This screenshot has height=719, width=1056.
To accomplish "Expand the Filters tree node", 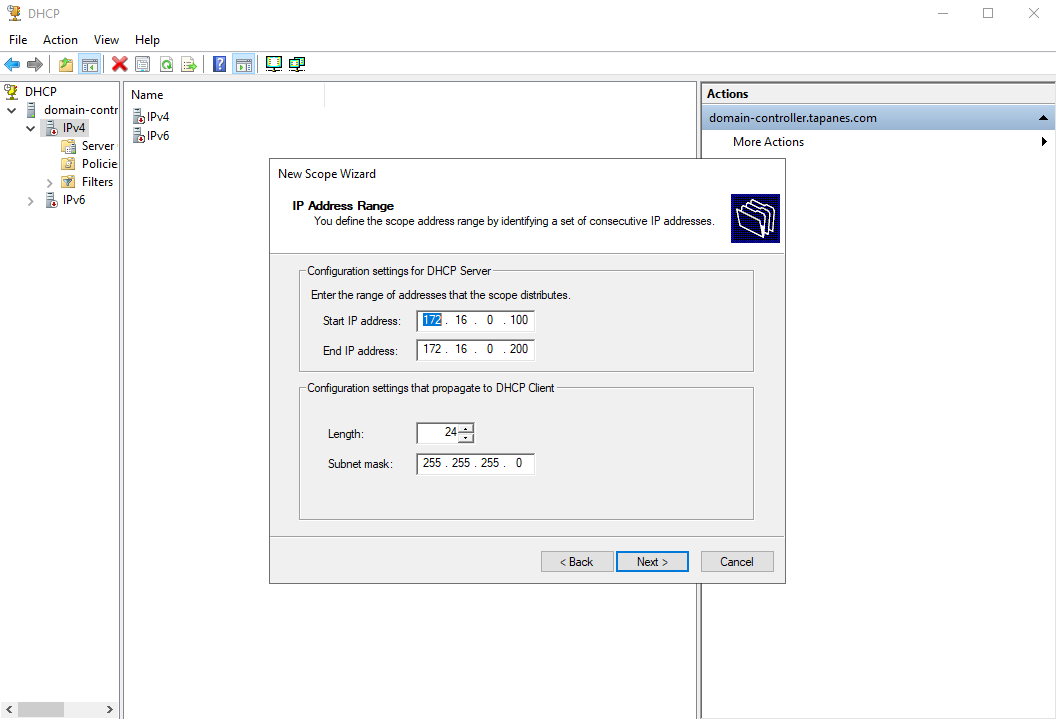I will click(x=50, y=182).
